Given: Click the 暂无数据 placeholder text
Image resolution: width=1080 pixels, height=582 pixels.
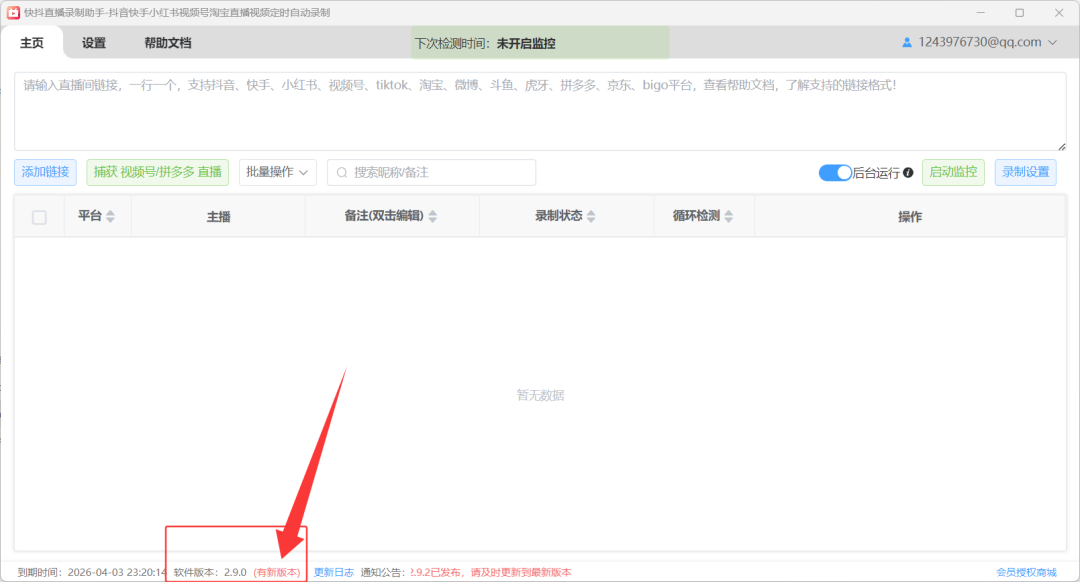Looking at the screenshot, I should pyautogui.click(x=541, y=395).
